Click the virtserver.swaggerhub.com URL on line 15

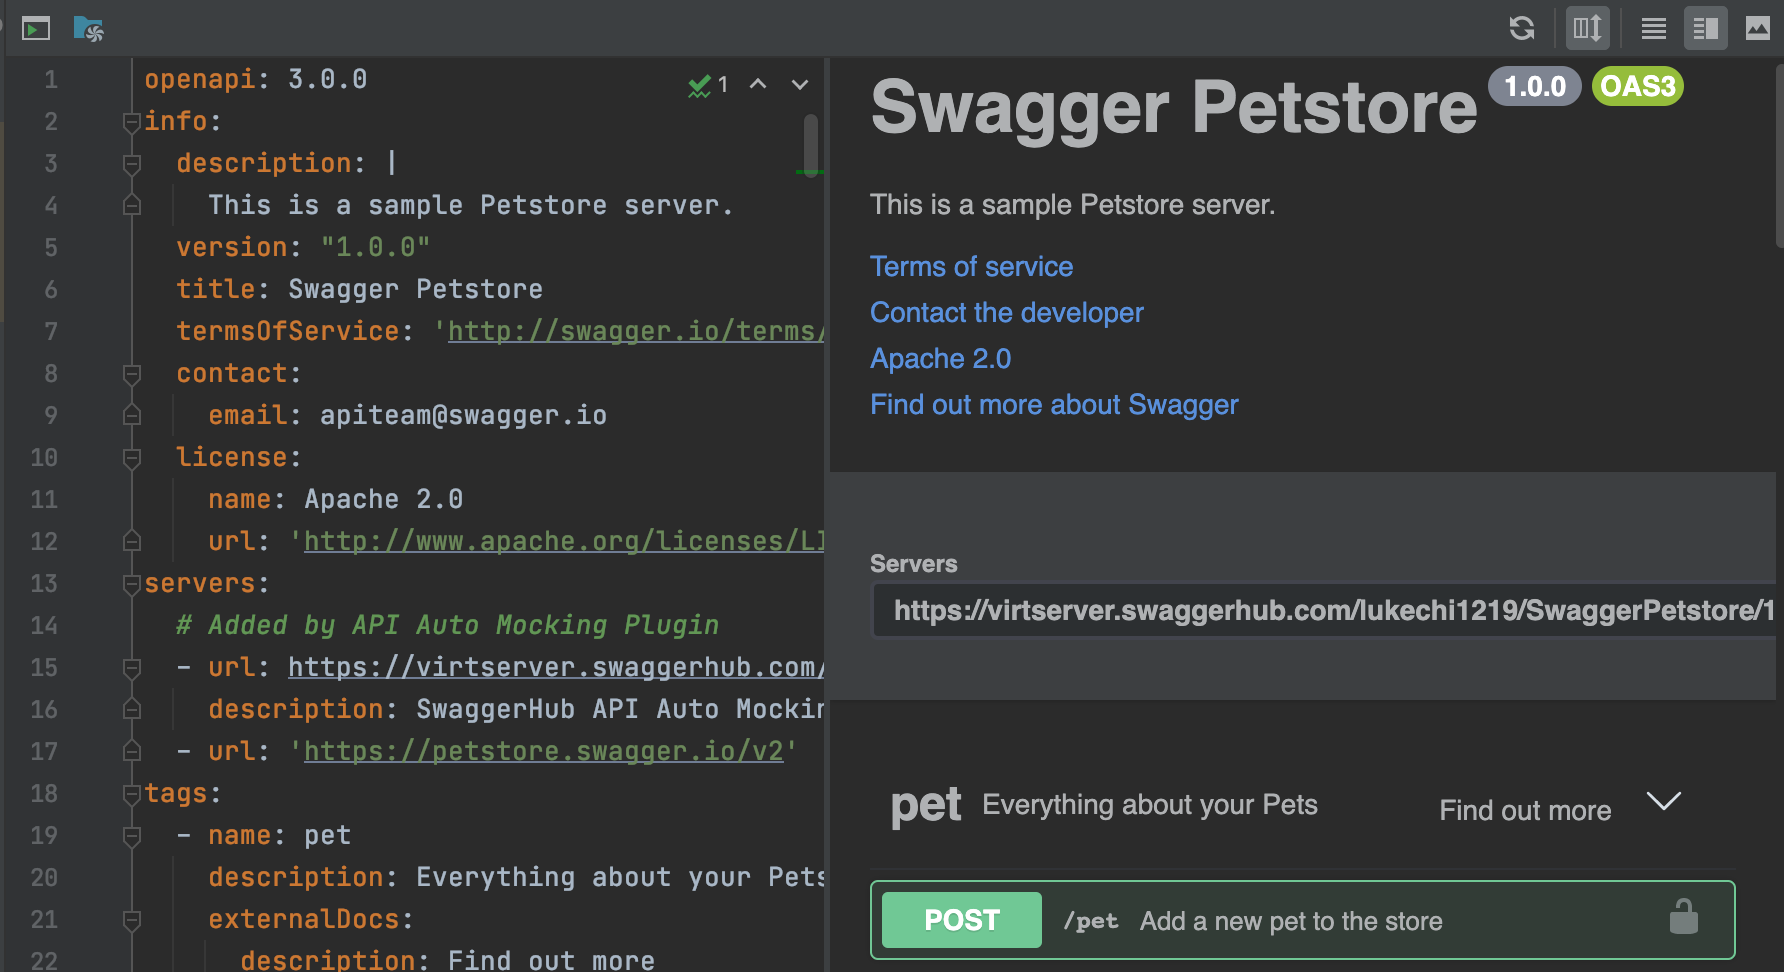(x=556, y=667)
